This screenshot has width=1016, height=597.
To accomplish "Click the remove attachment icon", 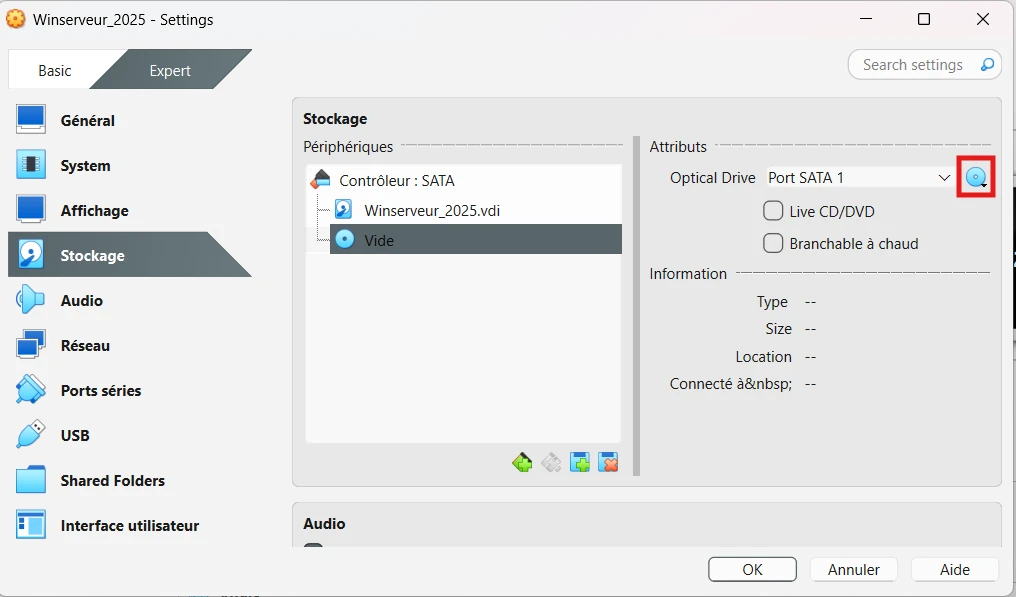I will 608,463.
